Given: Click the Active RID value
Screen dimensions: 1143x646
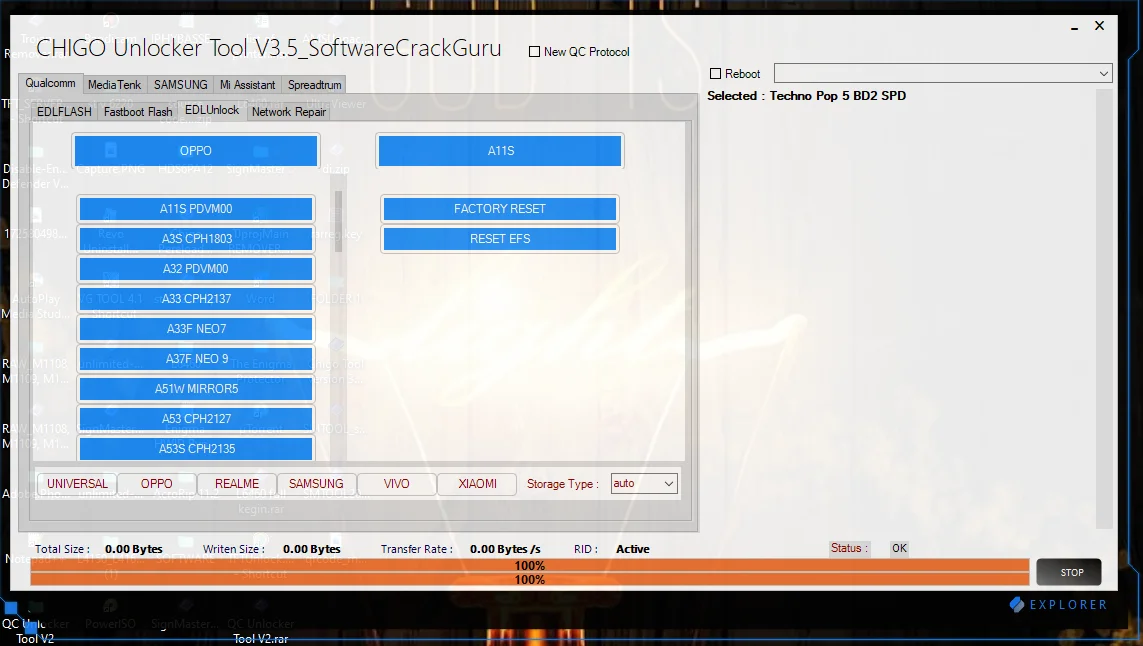Looking at the screenshot, I should tap(632, 549).
